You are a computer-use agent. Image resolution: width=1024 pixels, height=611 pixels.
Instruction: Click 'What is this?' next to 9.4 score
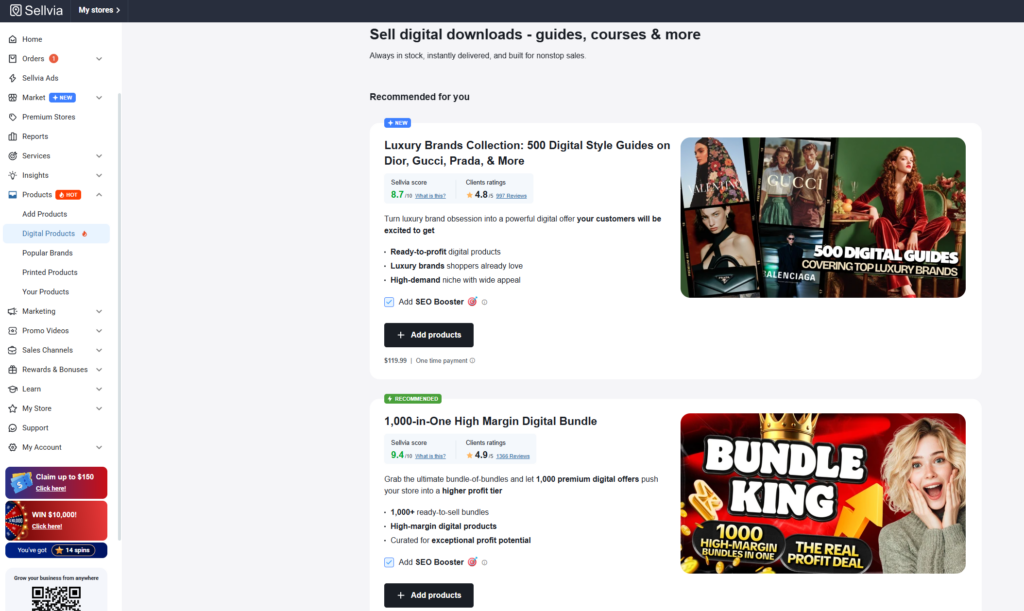[430, 456]
